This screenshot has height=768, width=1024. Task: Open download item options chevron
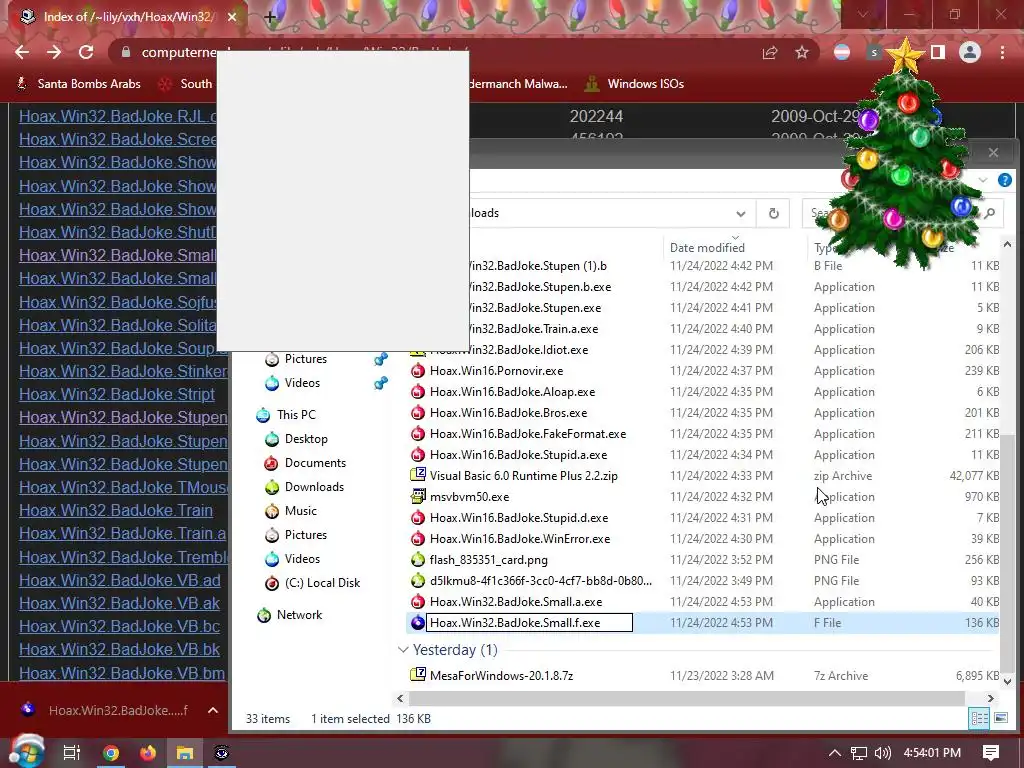(x=213, y=710)
